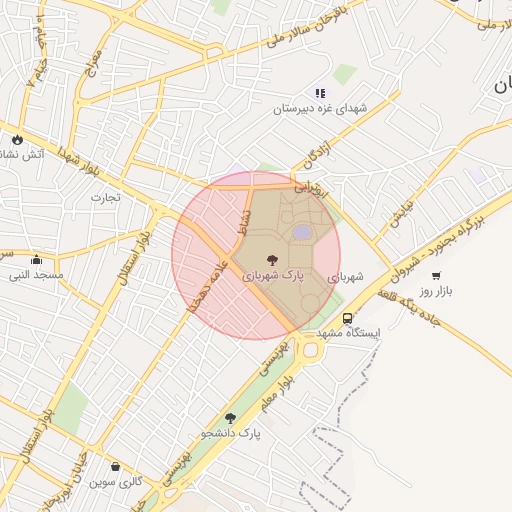Click the shopping bag icon at گالری سوین
This screenshot has height=512, width=512.
[115, 466]
